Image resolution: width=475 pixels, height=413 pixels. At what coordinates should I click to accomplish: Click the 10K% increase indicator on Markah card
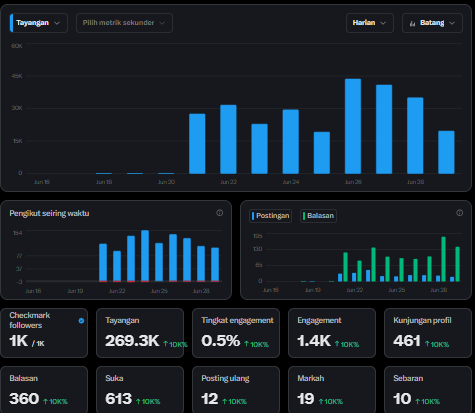coord(331,402)
